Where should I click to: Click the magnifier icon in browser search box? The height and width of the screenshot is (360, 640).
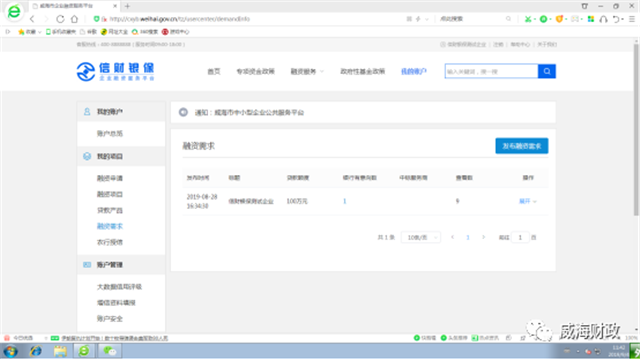click(508, 19)
